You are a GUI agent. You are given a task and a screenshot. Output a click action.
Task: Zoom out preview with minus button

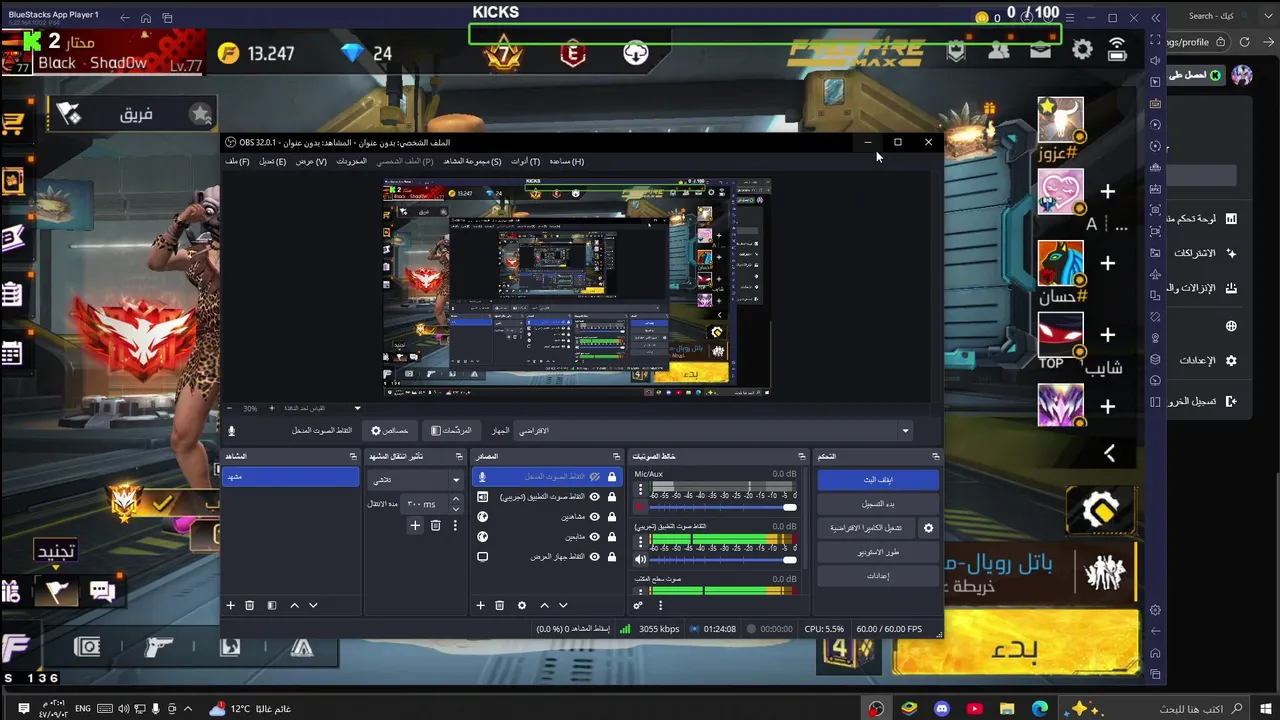pyautogui.click(x=229, y=408)
